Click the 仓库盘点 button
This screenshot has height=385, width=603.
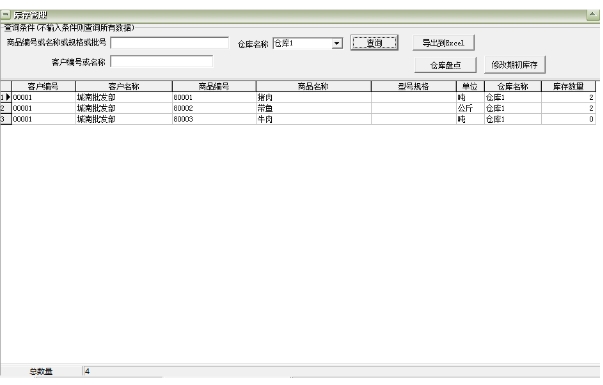point(445,65)
